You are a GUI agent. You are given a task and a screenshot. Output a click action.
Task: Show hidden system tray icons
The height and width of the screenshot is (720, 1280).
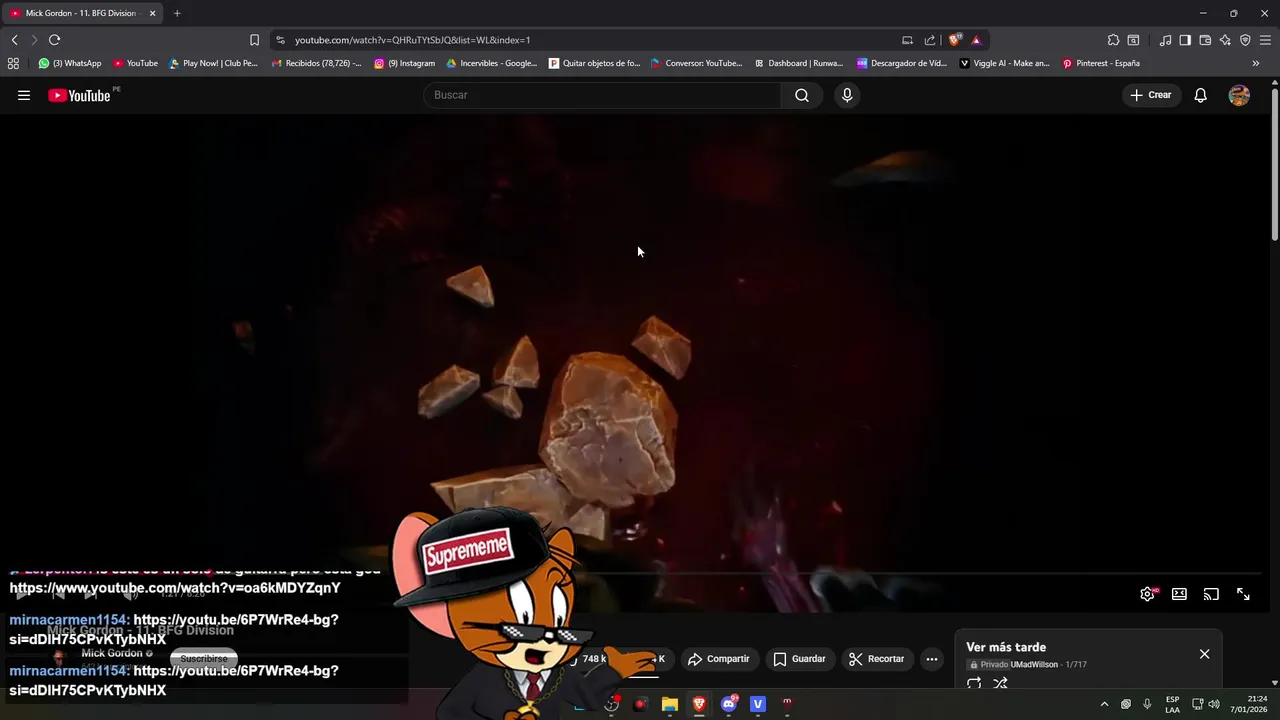[x=1104, y=704]
